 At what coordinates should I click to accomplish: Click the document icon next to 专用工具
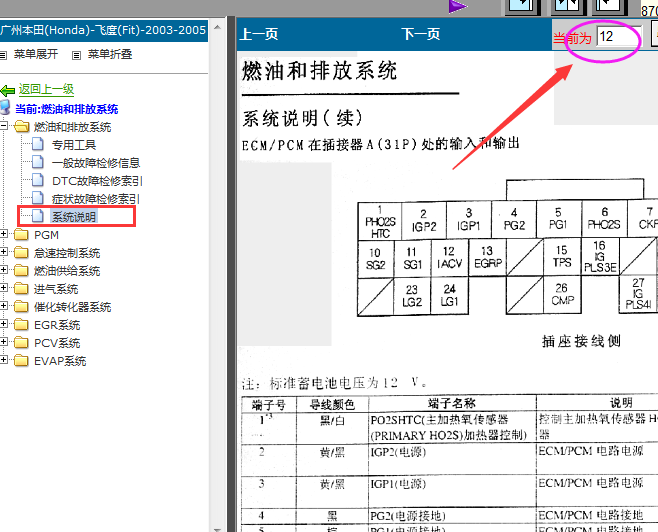click(x=38, y=144)
